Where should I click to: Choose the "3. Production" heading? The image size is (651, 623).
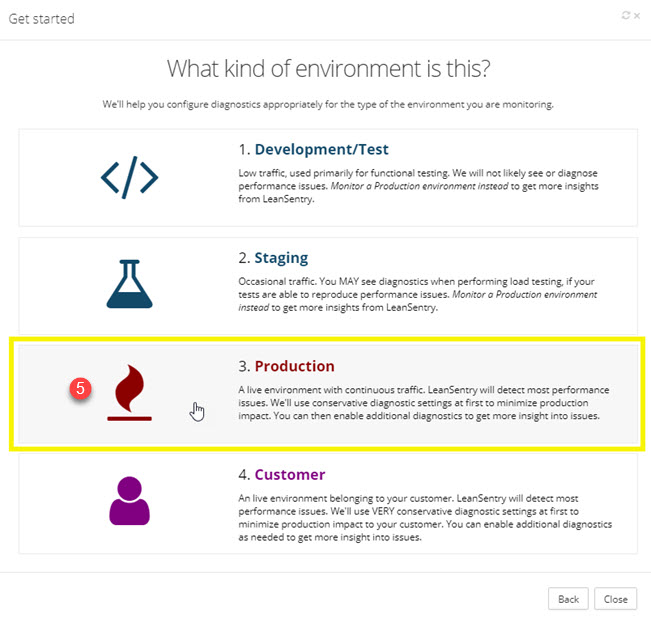(x=286, y=366)
